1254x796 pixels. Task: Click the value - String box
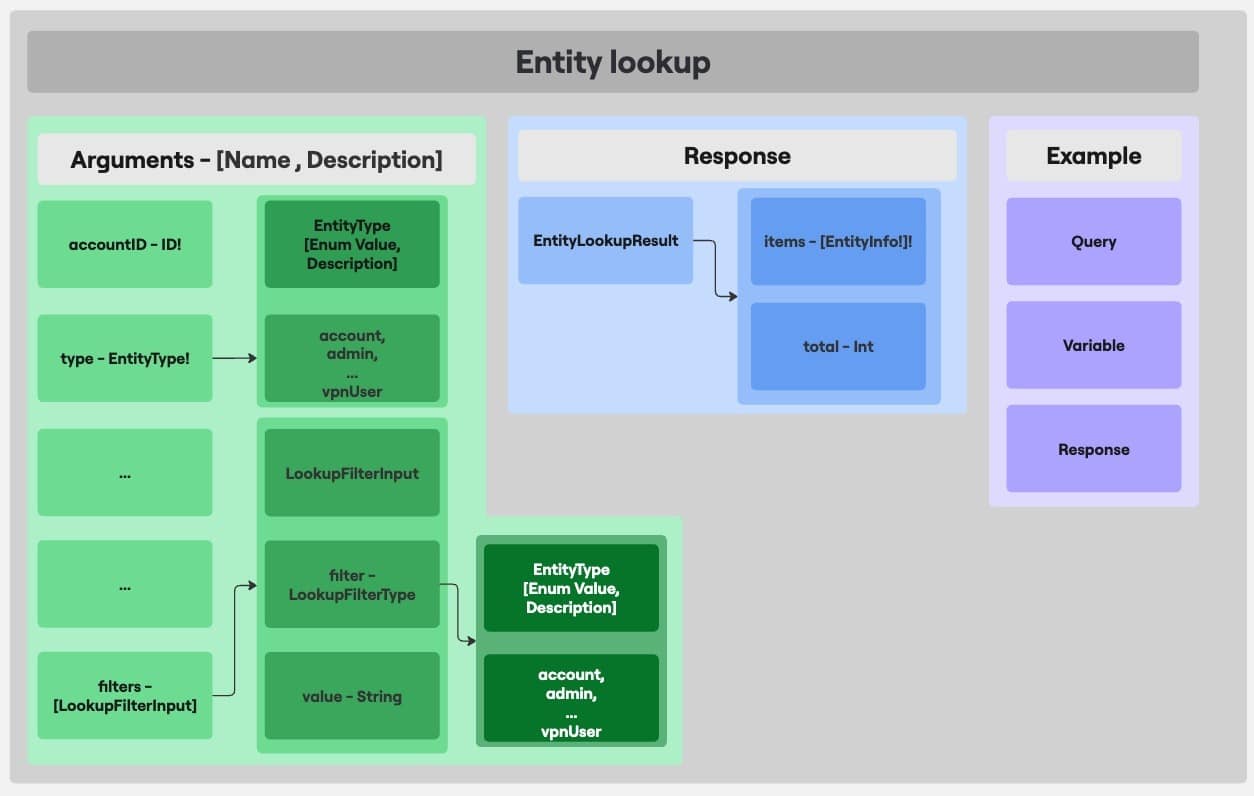[352, 696]
